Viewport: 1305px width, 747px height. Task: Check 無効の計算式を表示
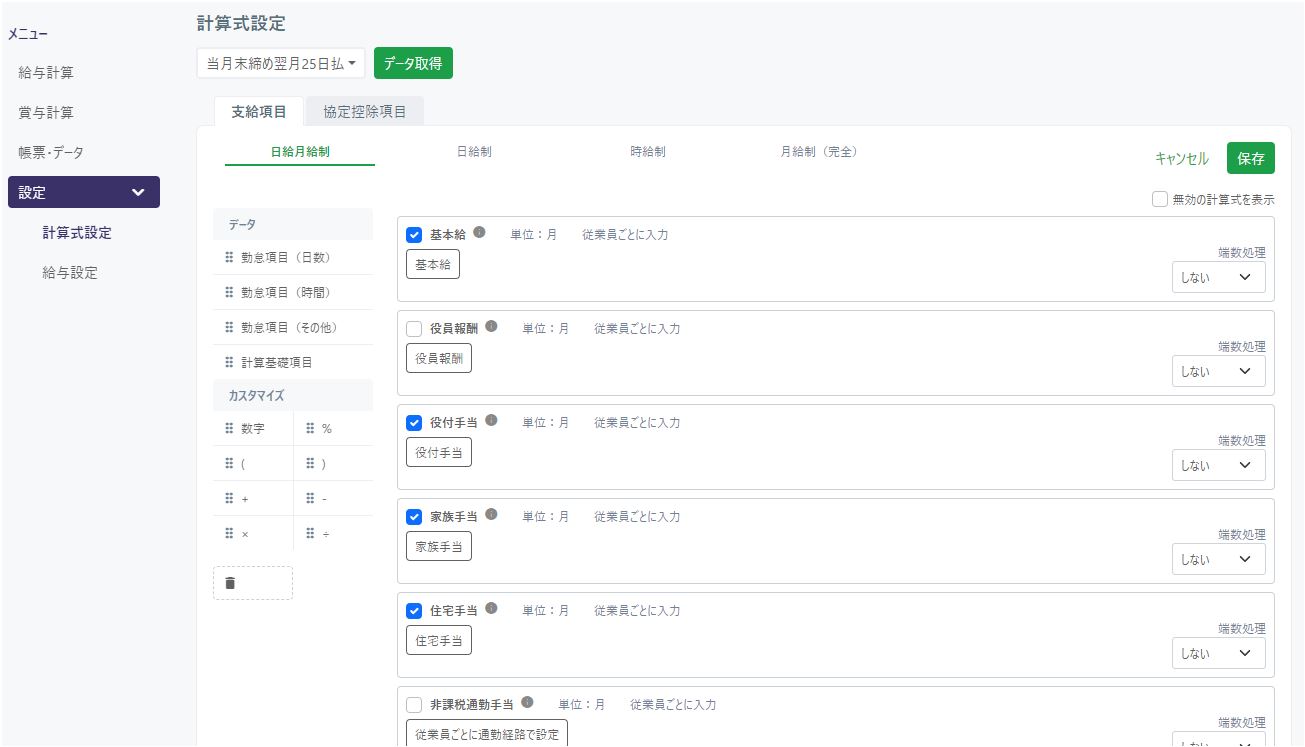[x=1160, y=199]
